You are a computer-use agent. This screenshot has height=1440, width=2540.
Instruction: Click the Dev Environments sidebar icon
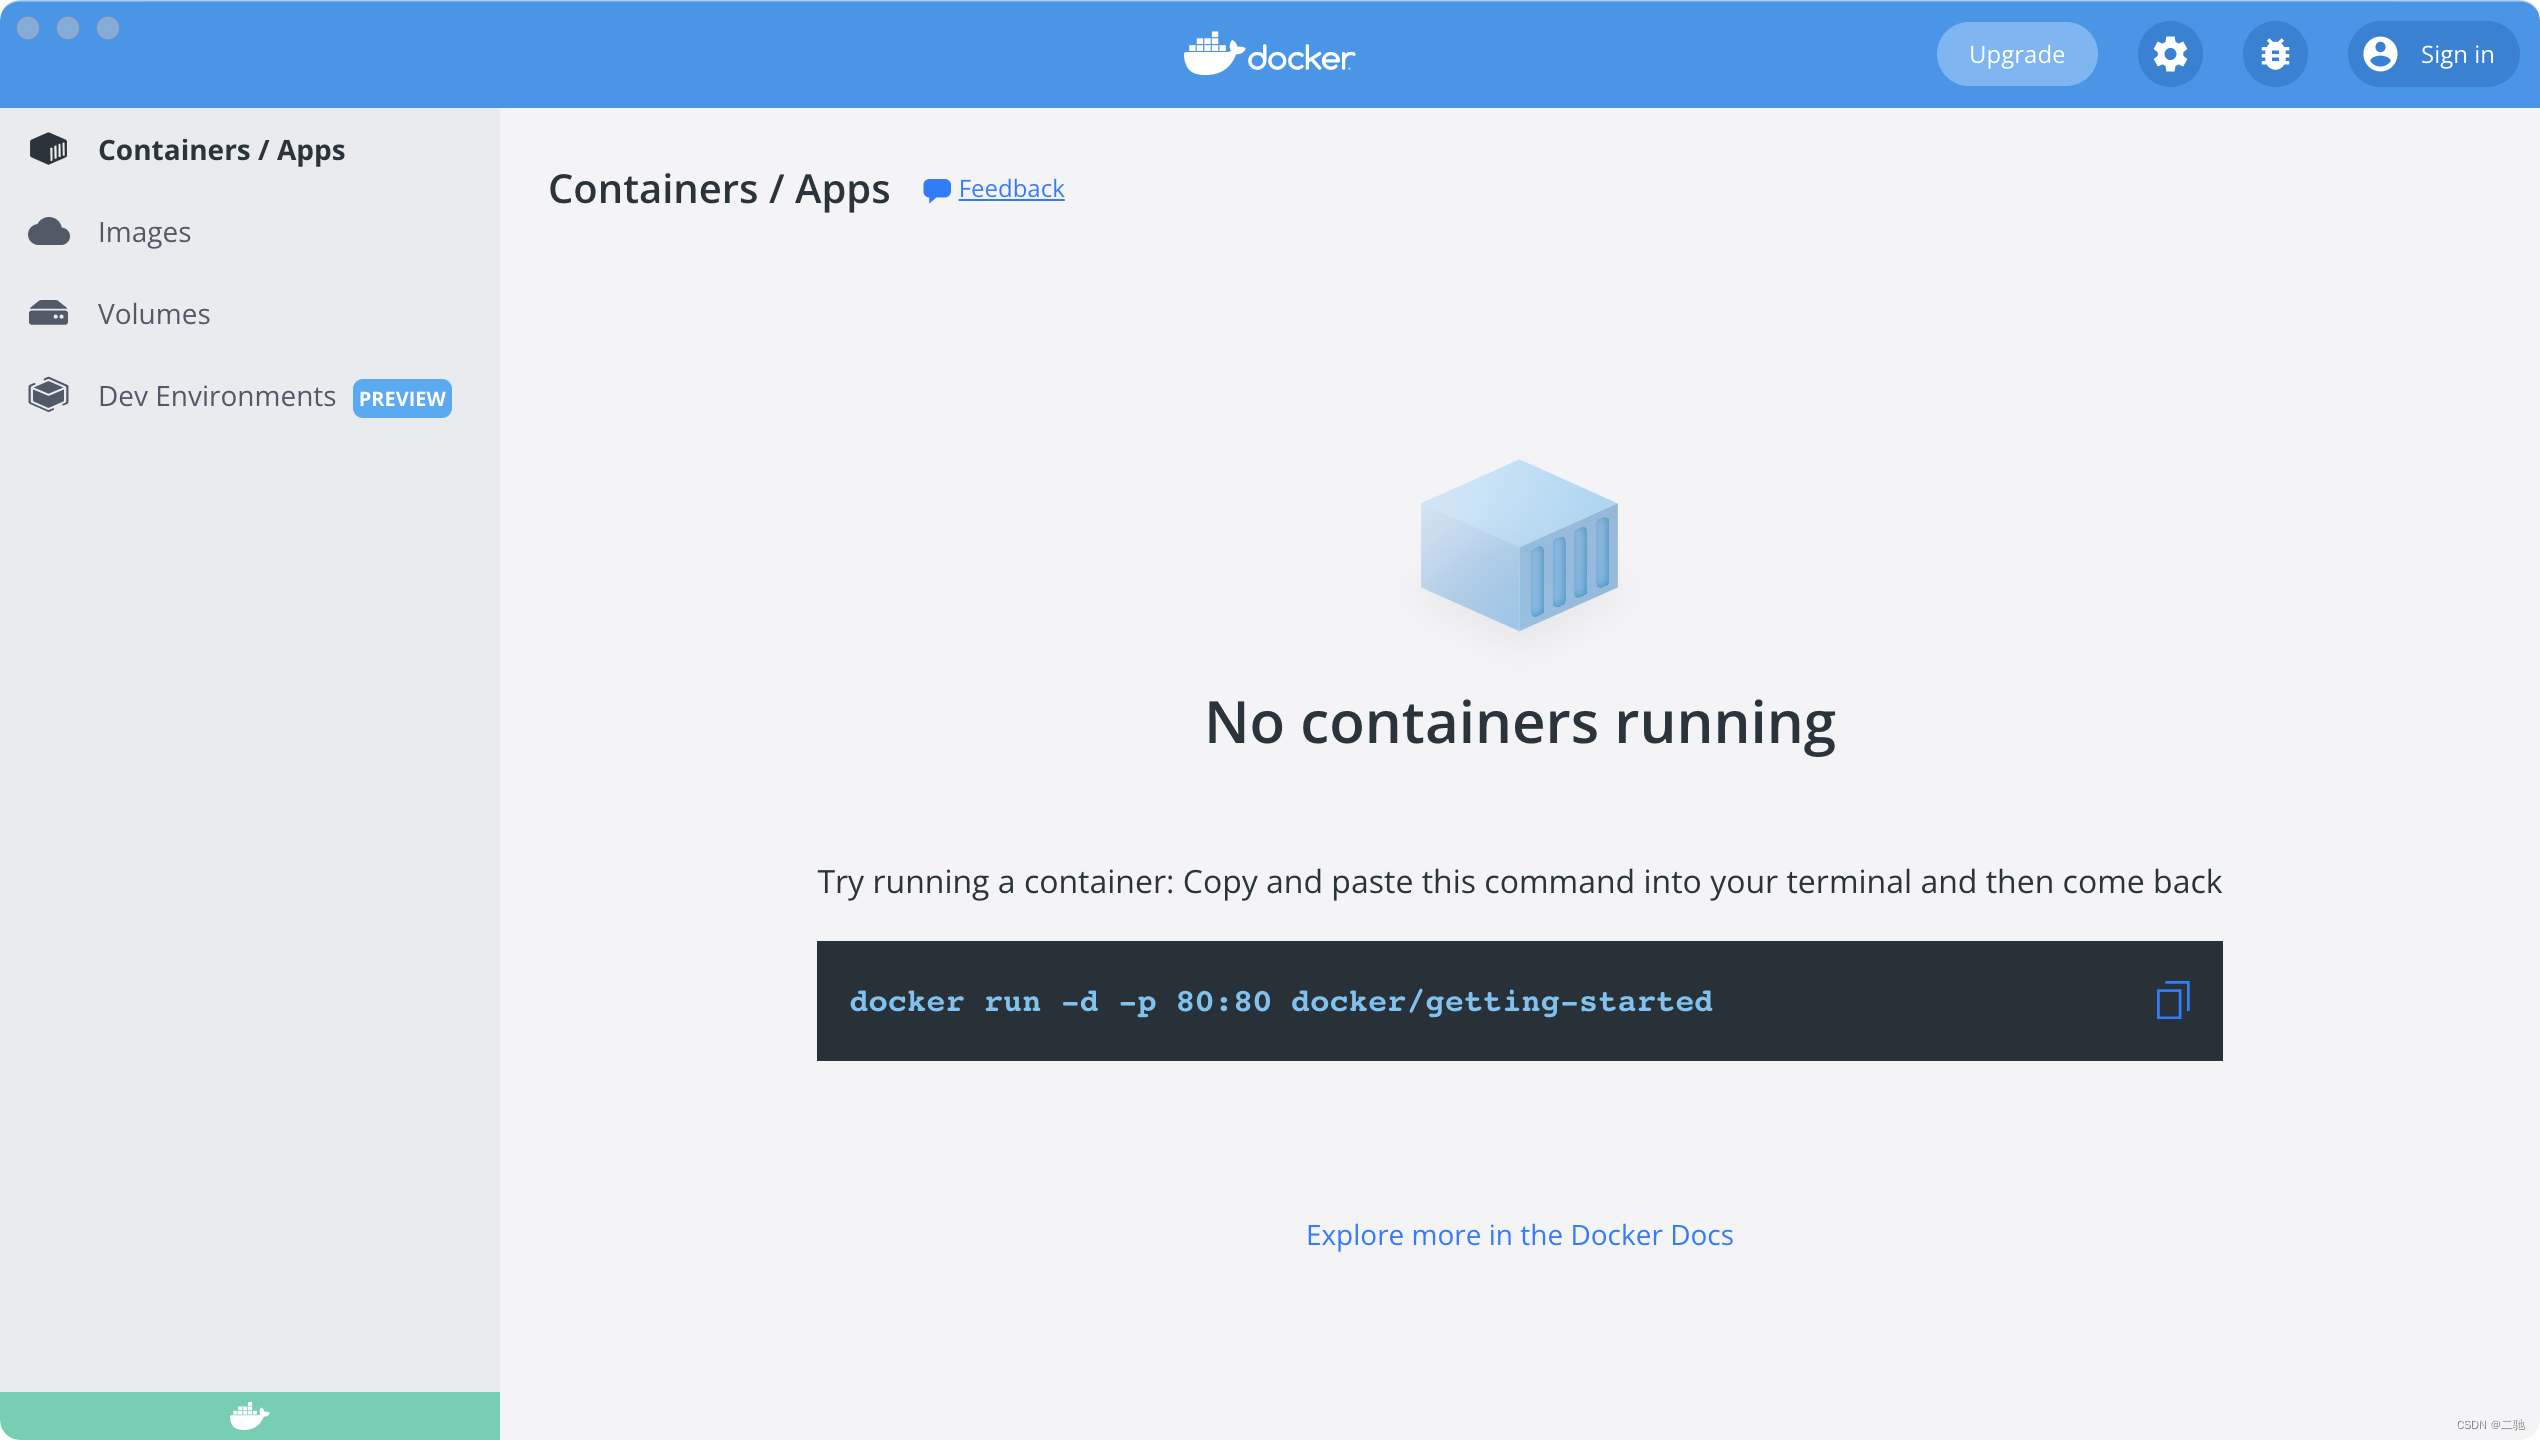pos(47,396)
